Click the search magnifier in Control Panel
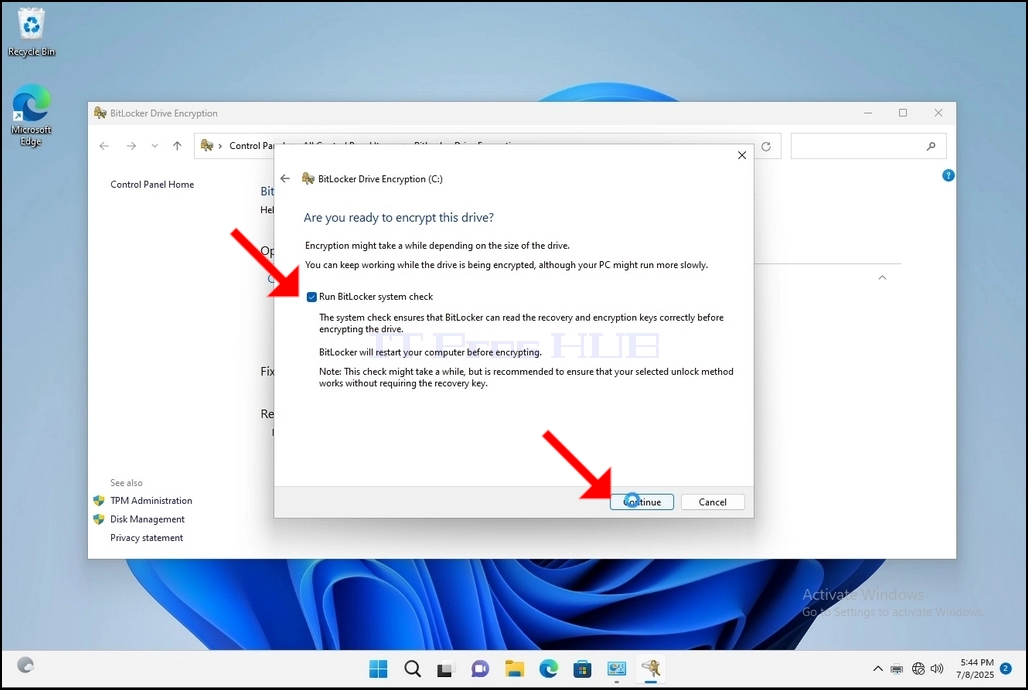The width and height of the screenshot is (1028, 690). 931,146
